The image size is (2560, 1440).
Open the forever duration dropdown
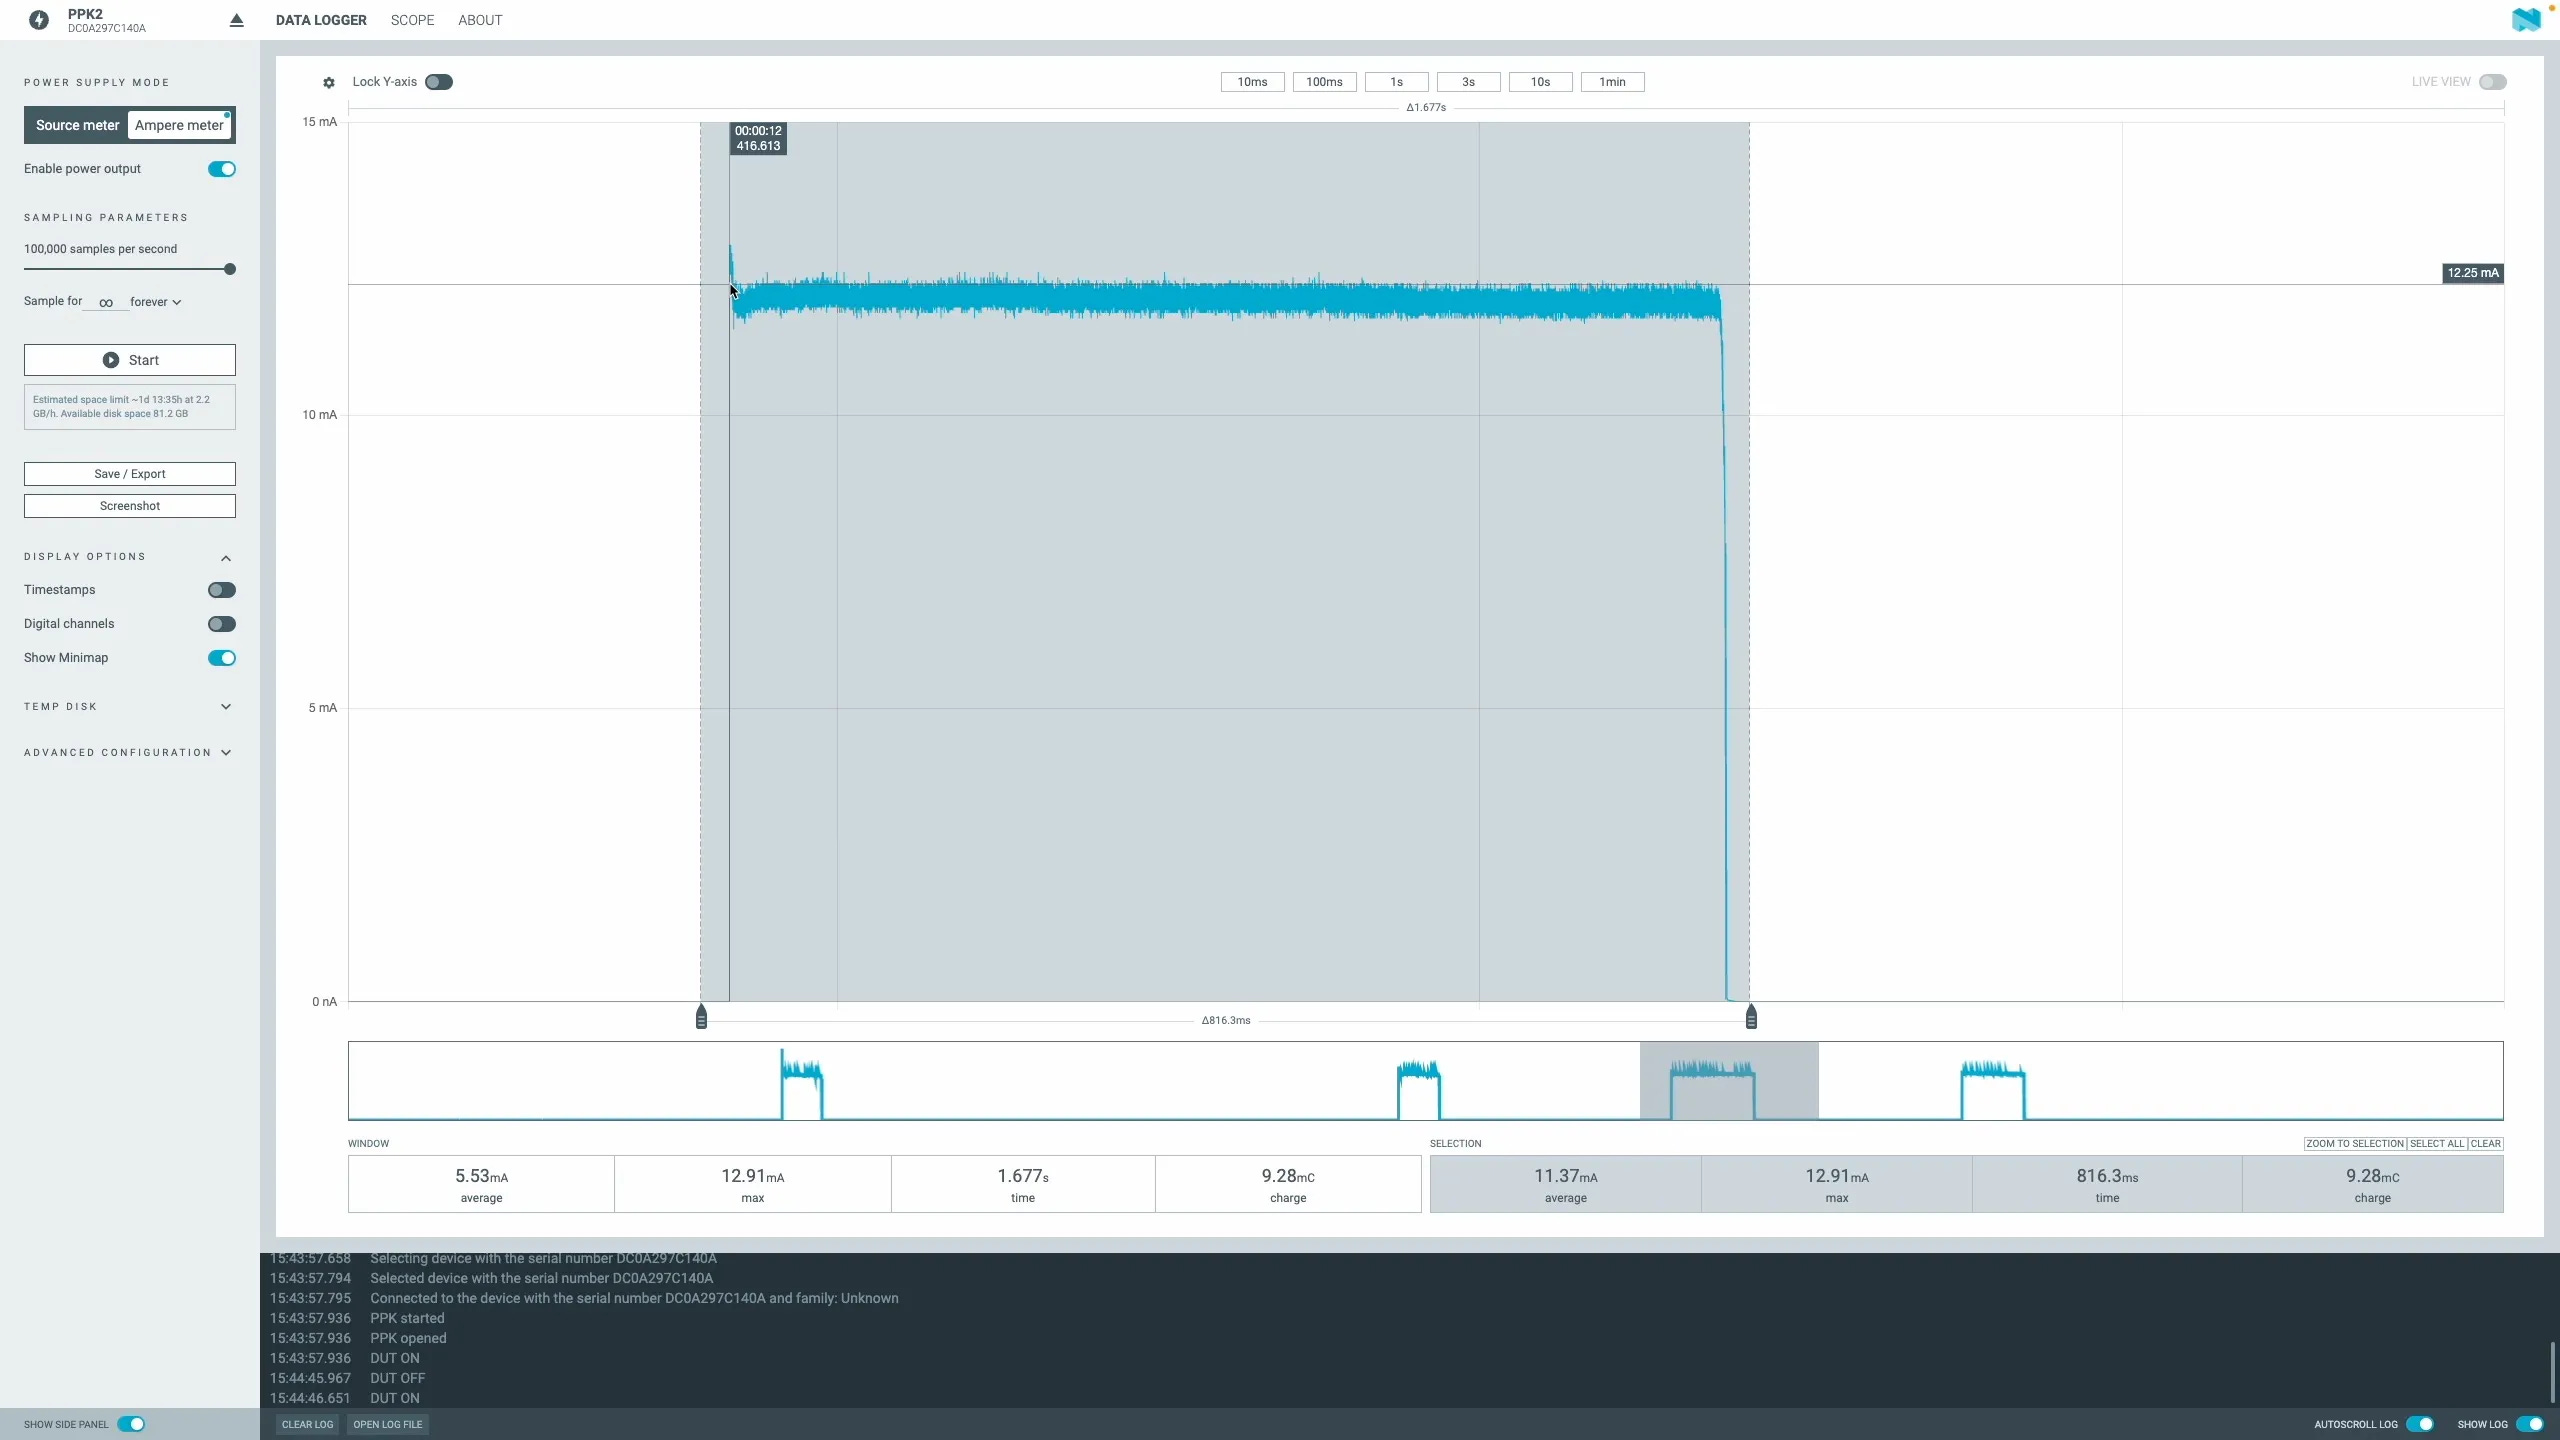coord(156,302)
